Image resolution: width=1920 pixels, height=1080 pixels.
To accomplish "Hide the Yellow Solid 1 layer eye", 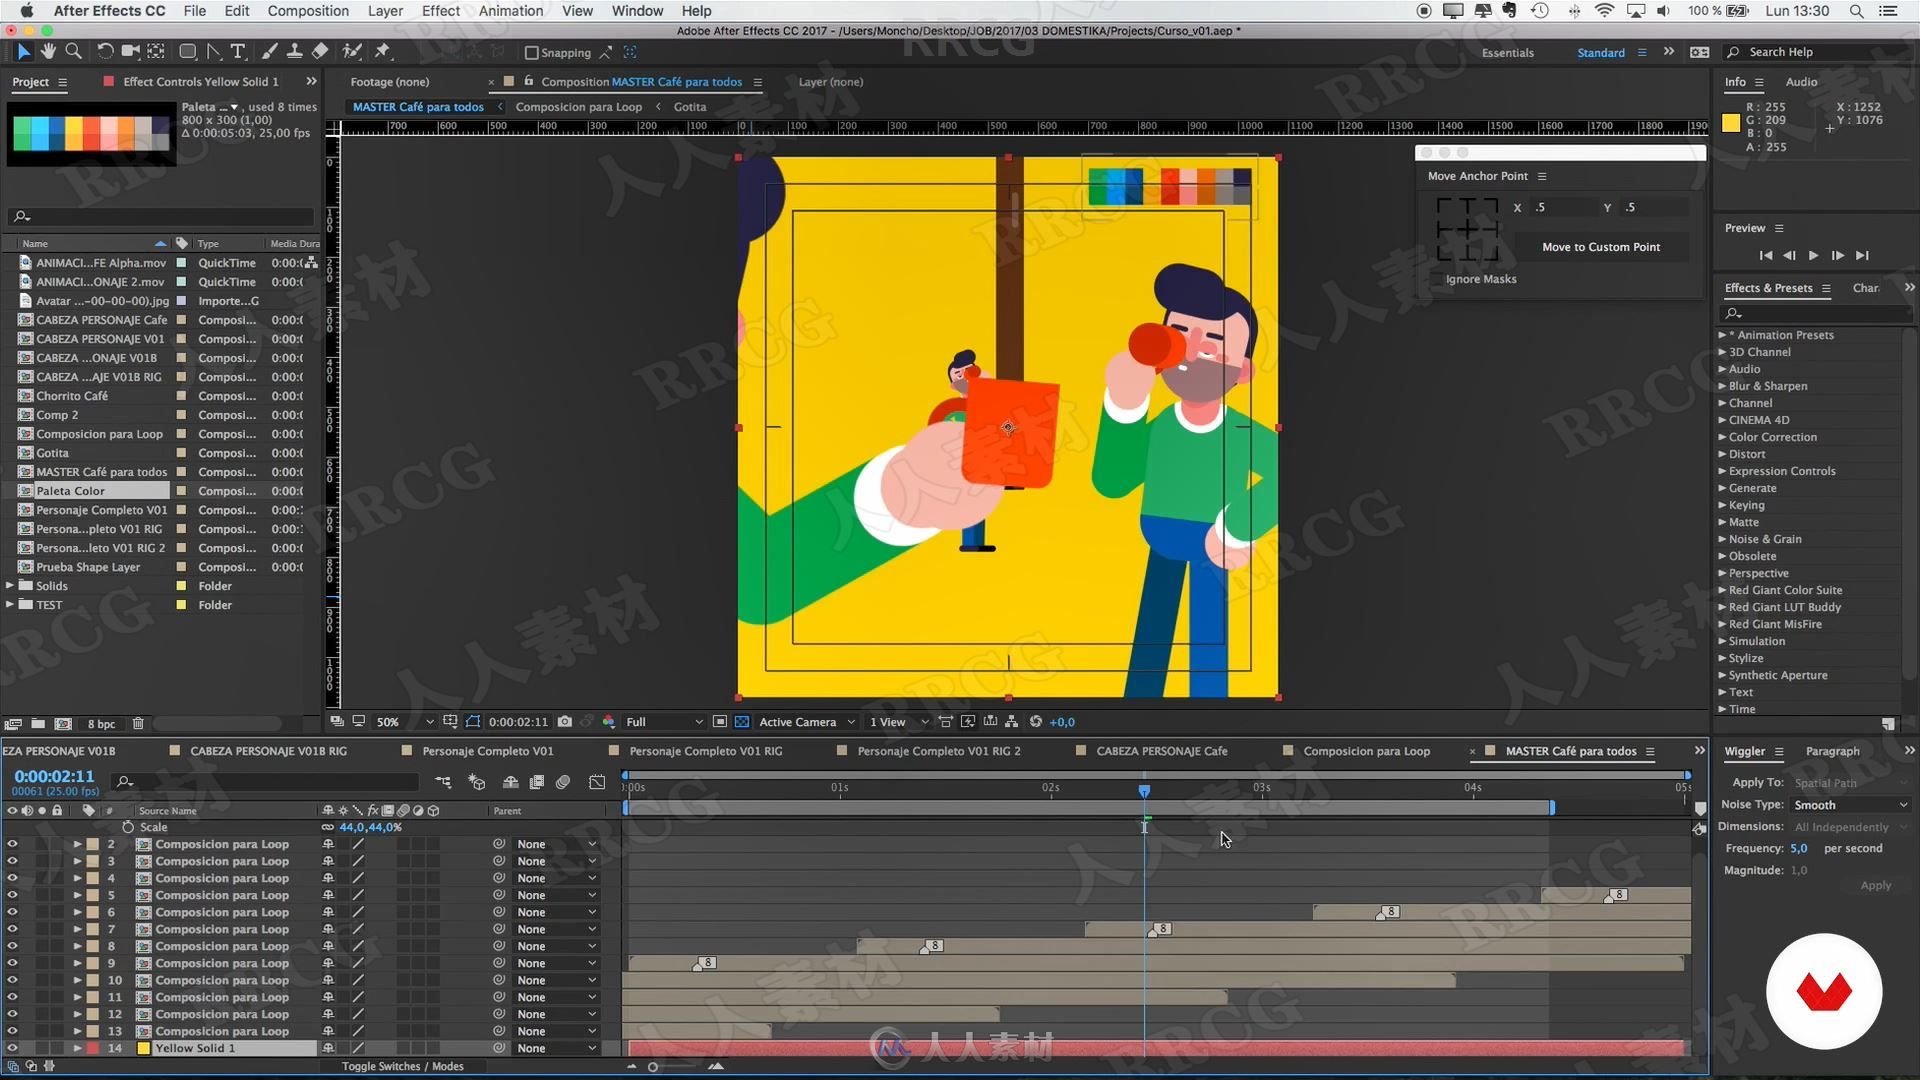I will [x=12, y=1048].
